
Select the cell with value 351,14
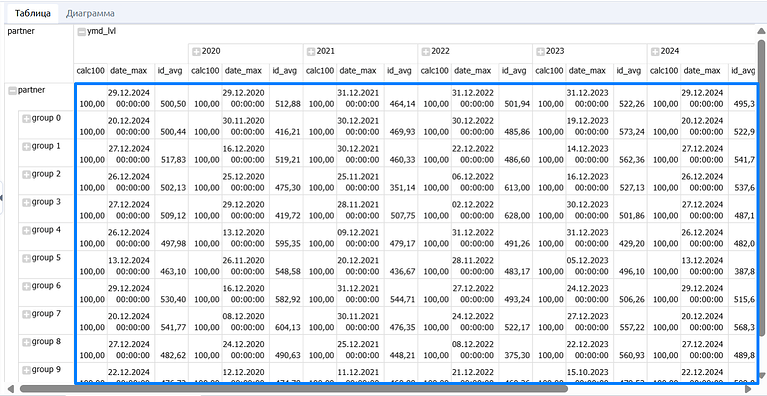click(x=401, y=181)
